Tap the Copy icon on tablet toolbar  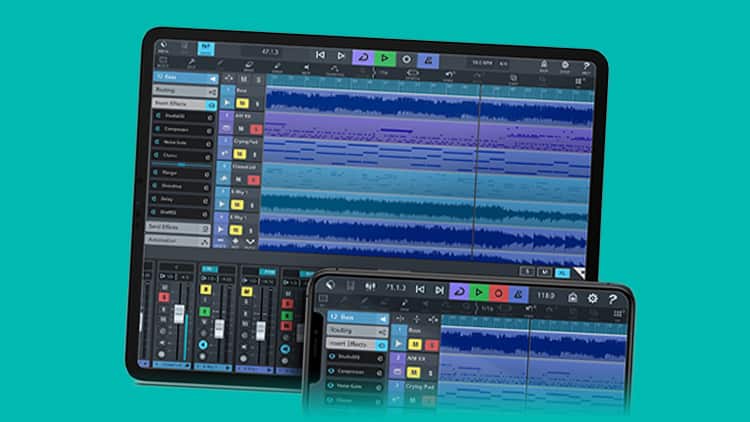513,78
